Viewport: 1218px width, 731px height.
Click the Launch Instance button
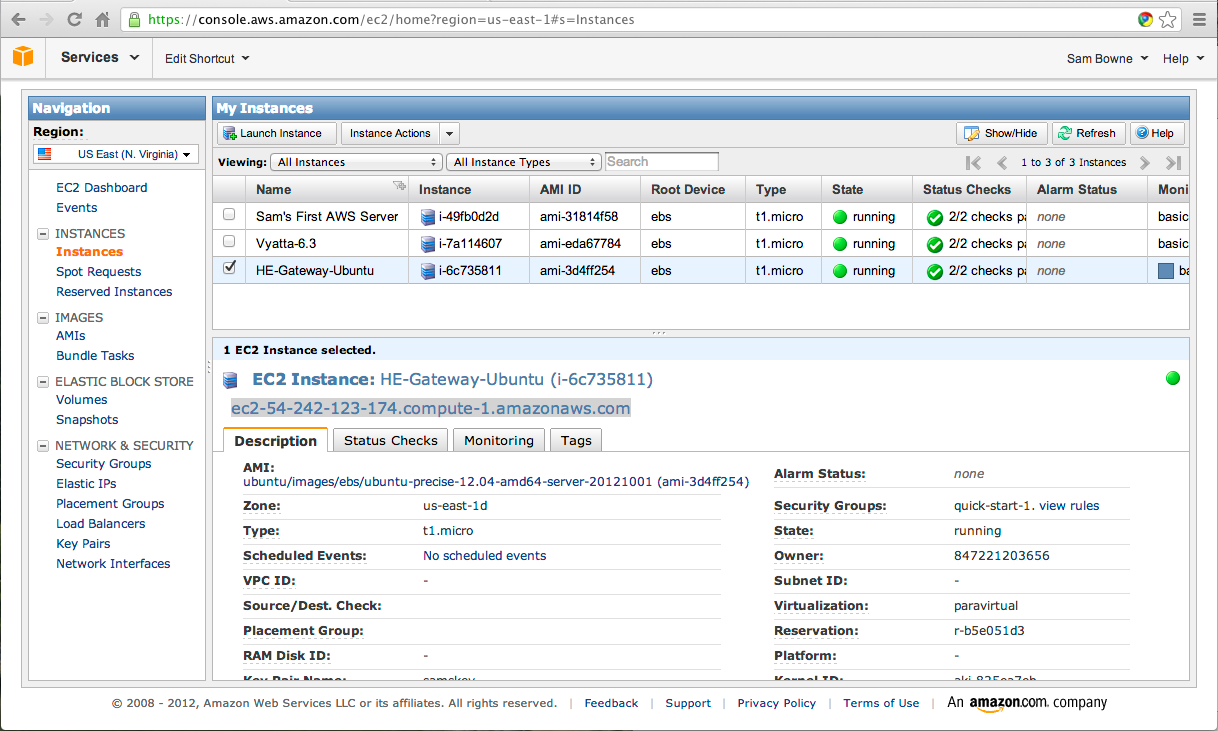[x=272, y=133]
